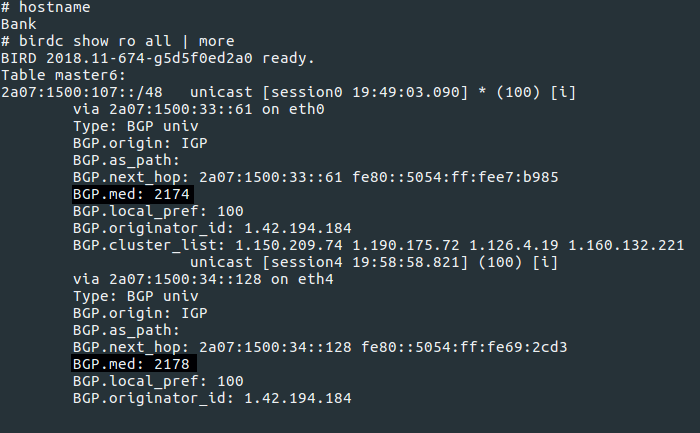Click the highlighted BGP.med 2174 entry
Image resolution: width=700 pixels, height=433 pixels.
[134, 194]
